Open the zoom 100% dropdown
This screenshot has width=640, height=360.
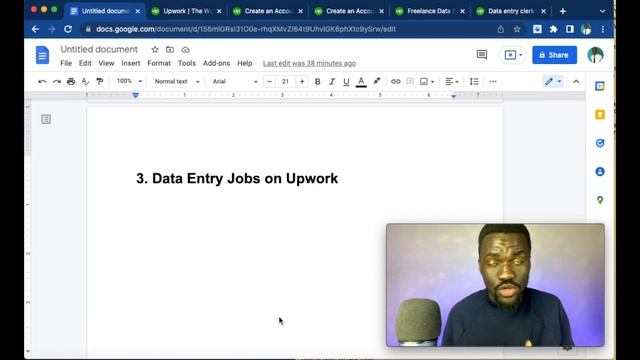point(129,81)
